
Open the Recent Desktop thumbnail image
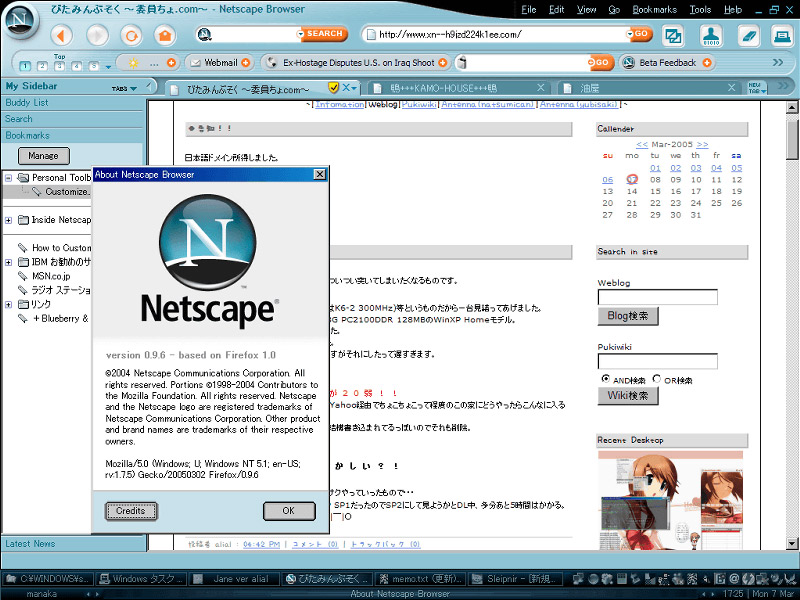[x=670, y=500]
